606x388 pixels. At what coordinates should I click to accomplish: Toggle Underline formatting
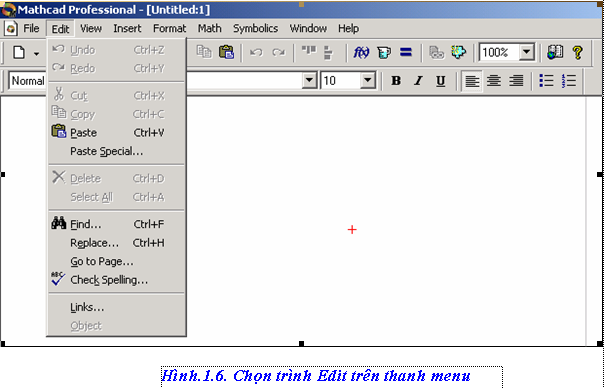[x=440, y=81]
